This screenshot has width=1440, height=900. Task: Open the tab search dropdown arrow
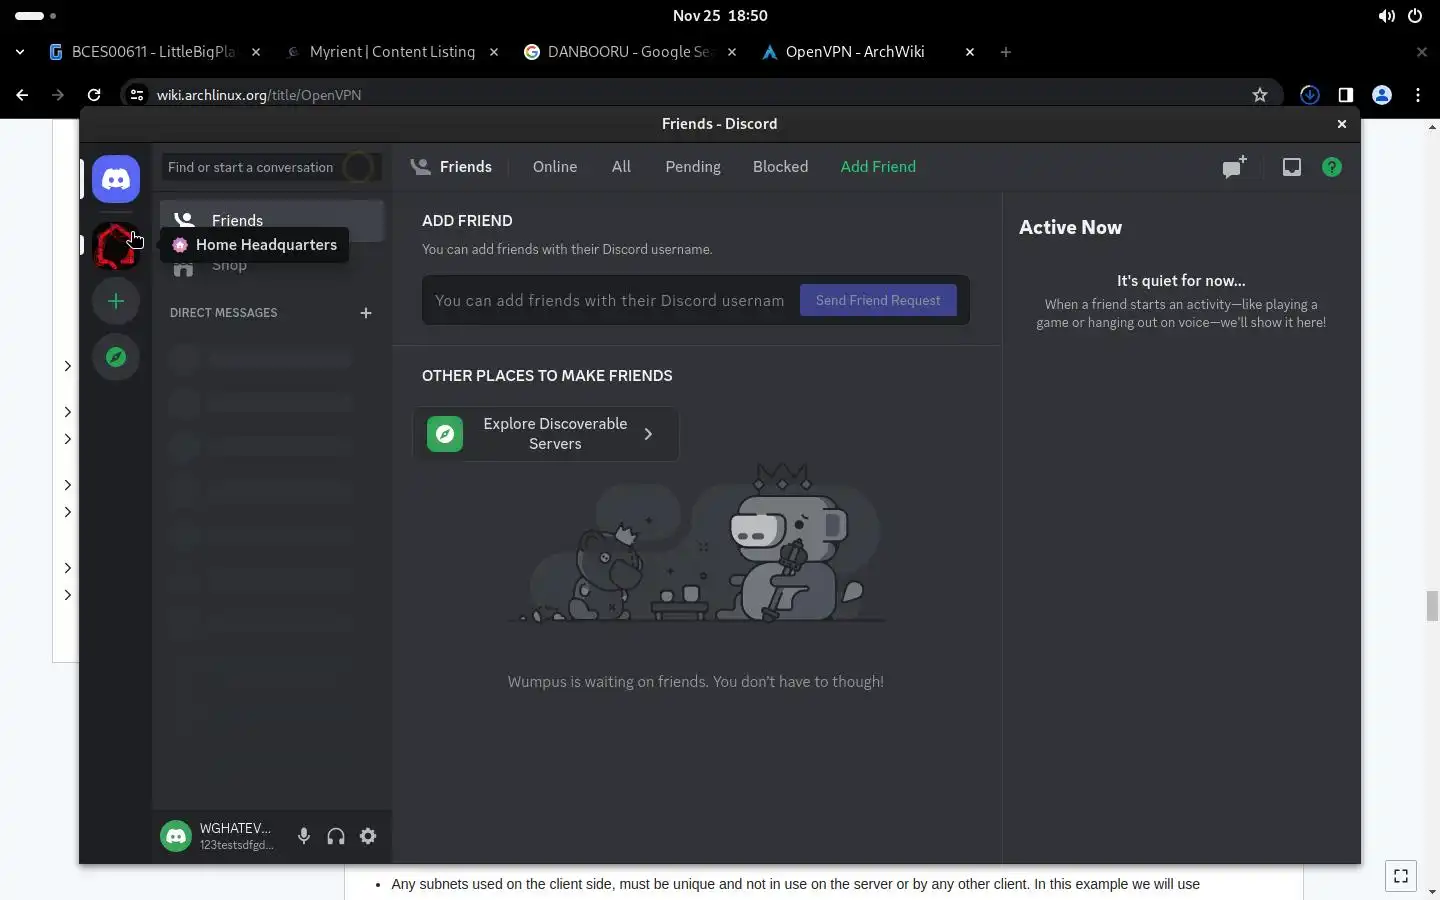(x=20, y=52)
